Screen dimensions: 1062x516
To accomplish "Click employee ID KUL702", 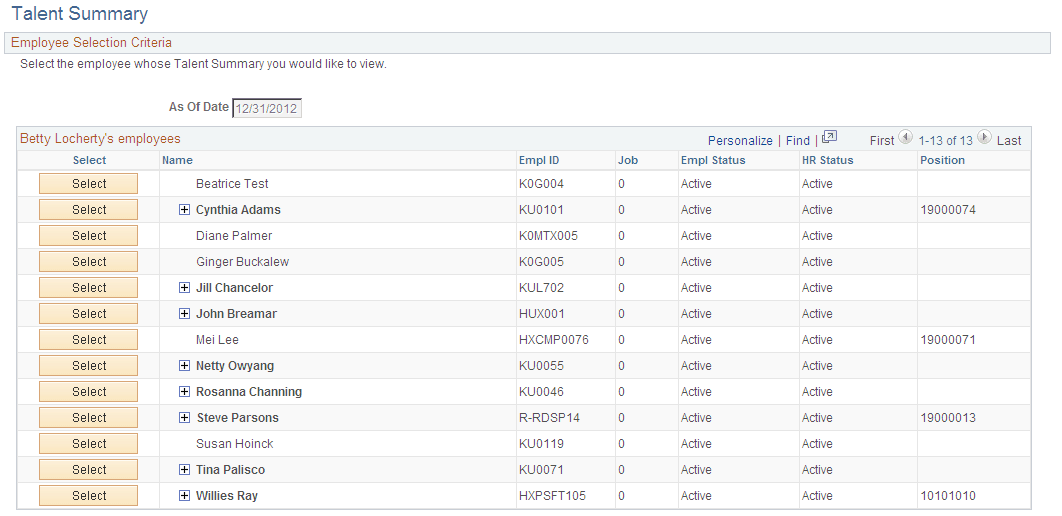I will coord(541,288).
